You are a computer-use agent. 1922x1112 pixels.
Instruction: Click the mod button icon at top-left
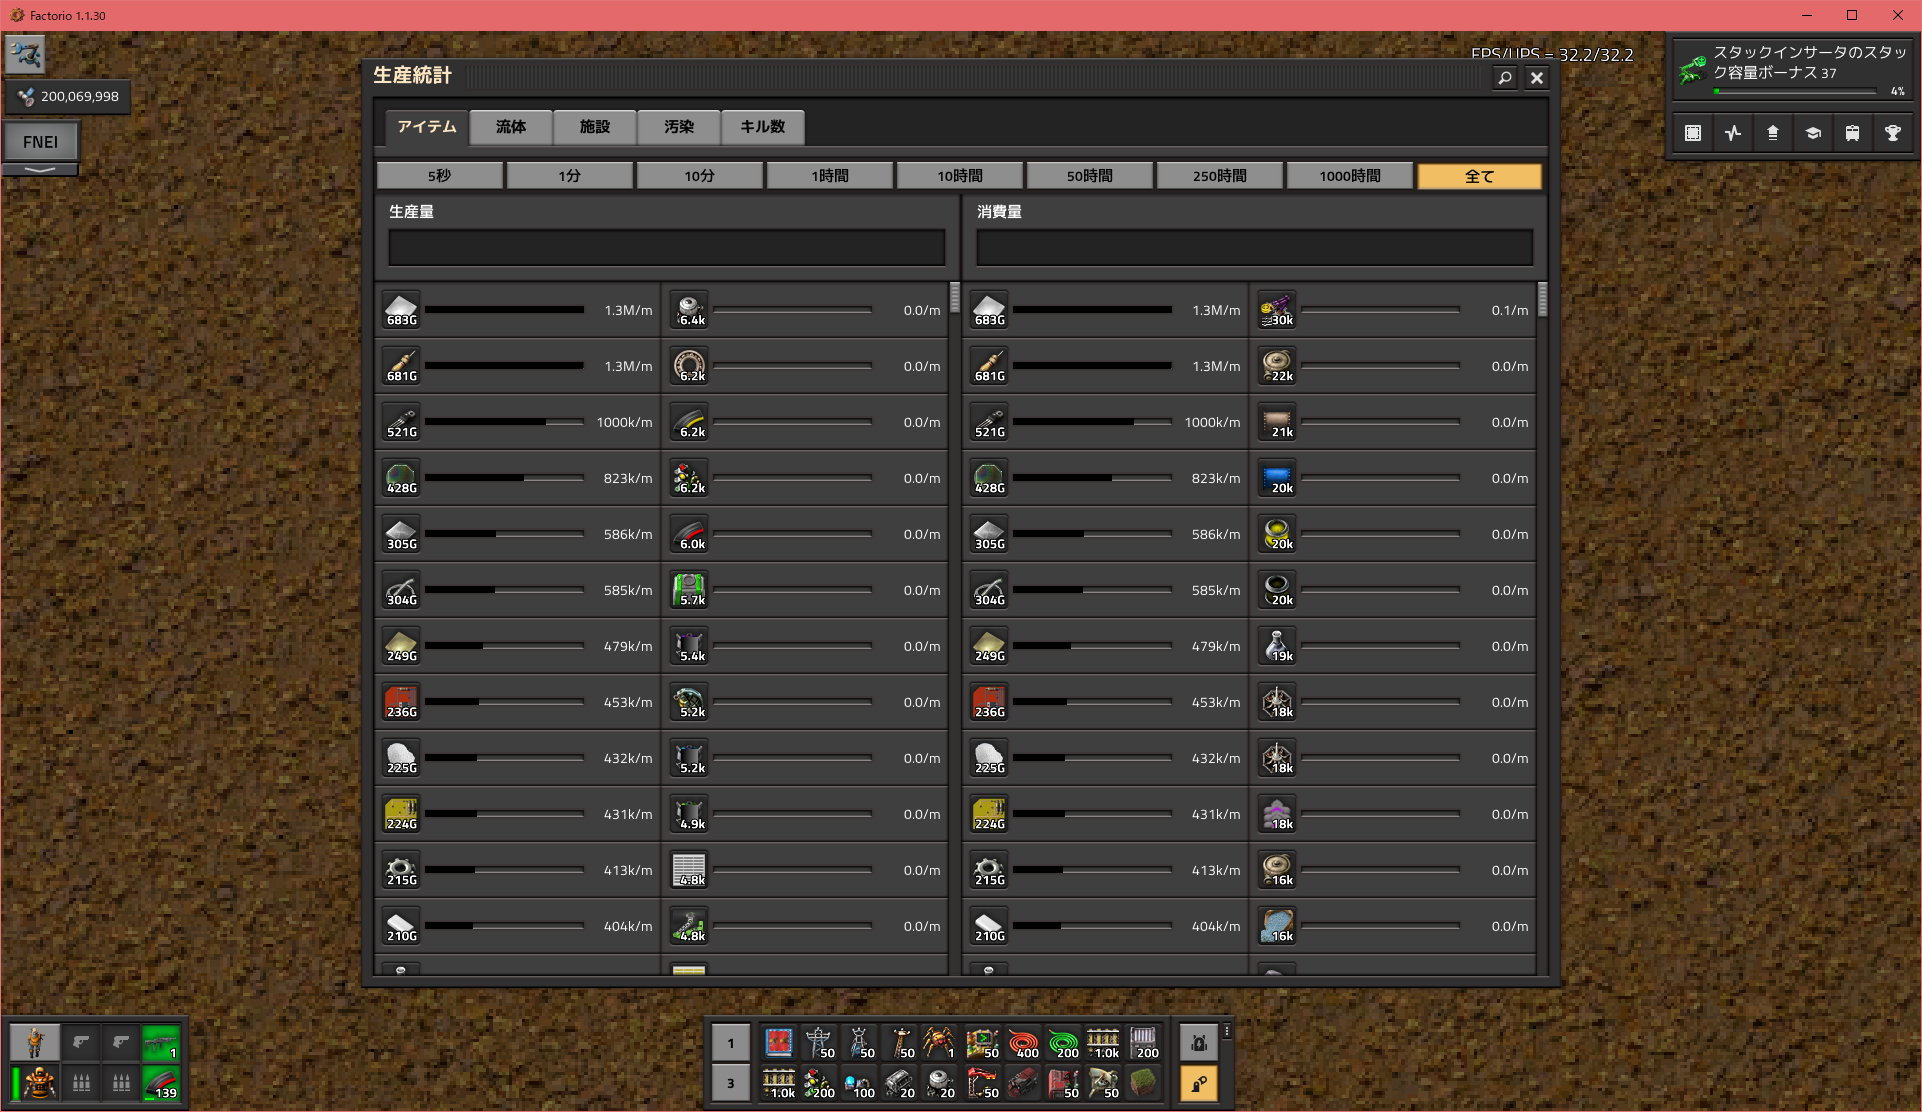click(x=25, y=54)
